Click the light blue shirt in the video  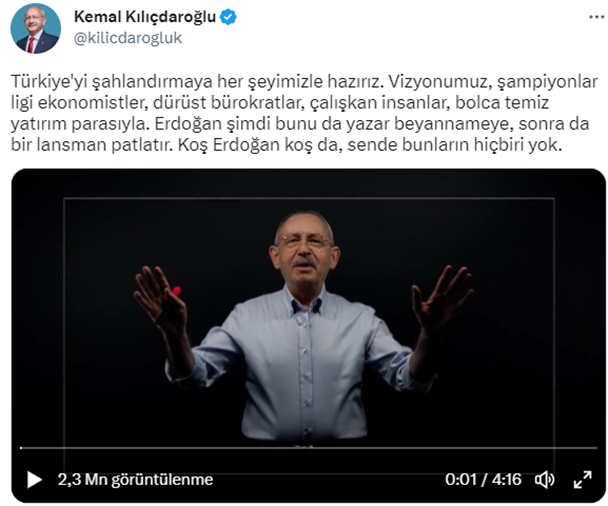coord(304,368)
